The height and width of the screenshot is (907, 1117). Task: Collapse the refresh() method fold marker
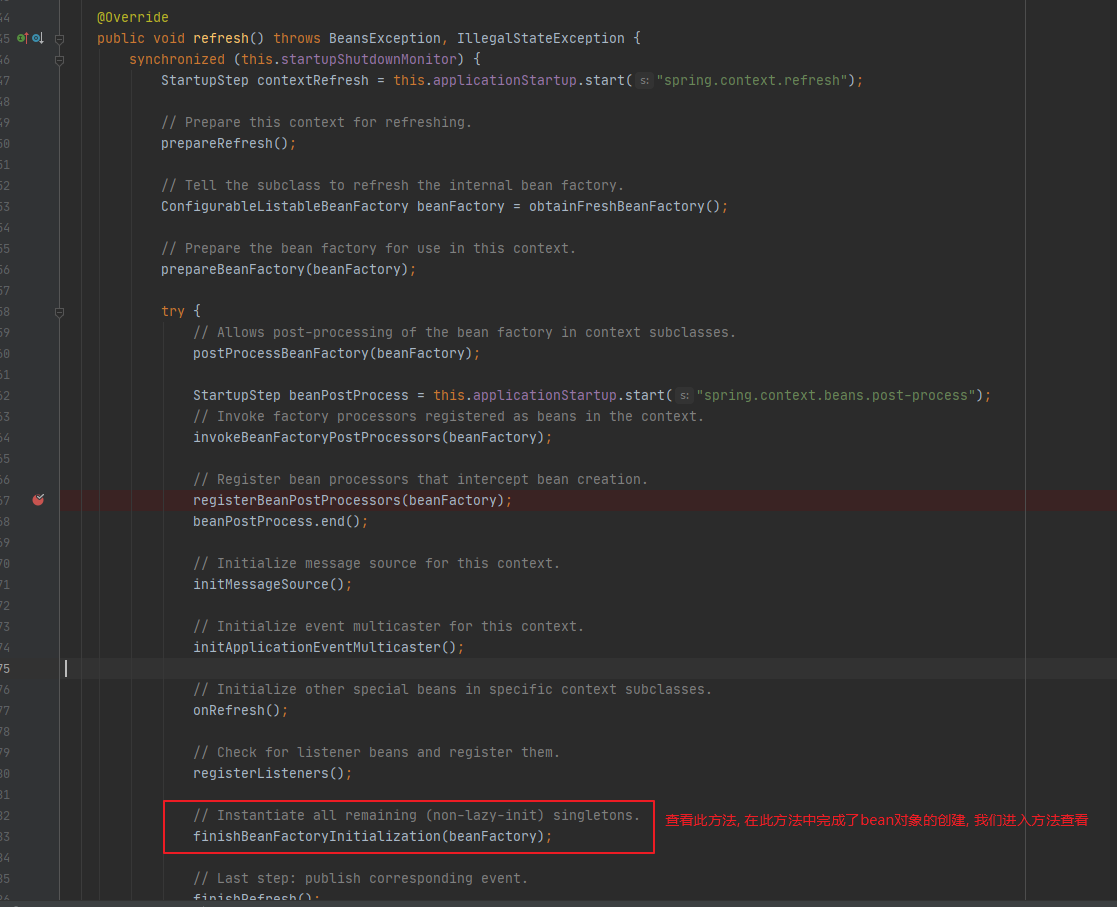(60, 38)
